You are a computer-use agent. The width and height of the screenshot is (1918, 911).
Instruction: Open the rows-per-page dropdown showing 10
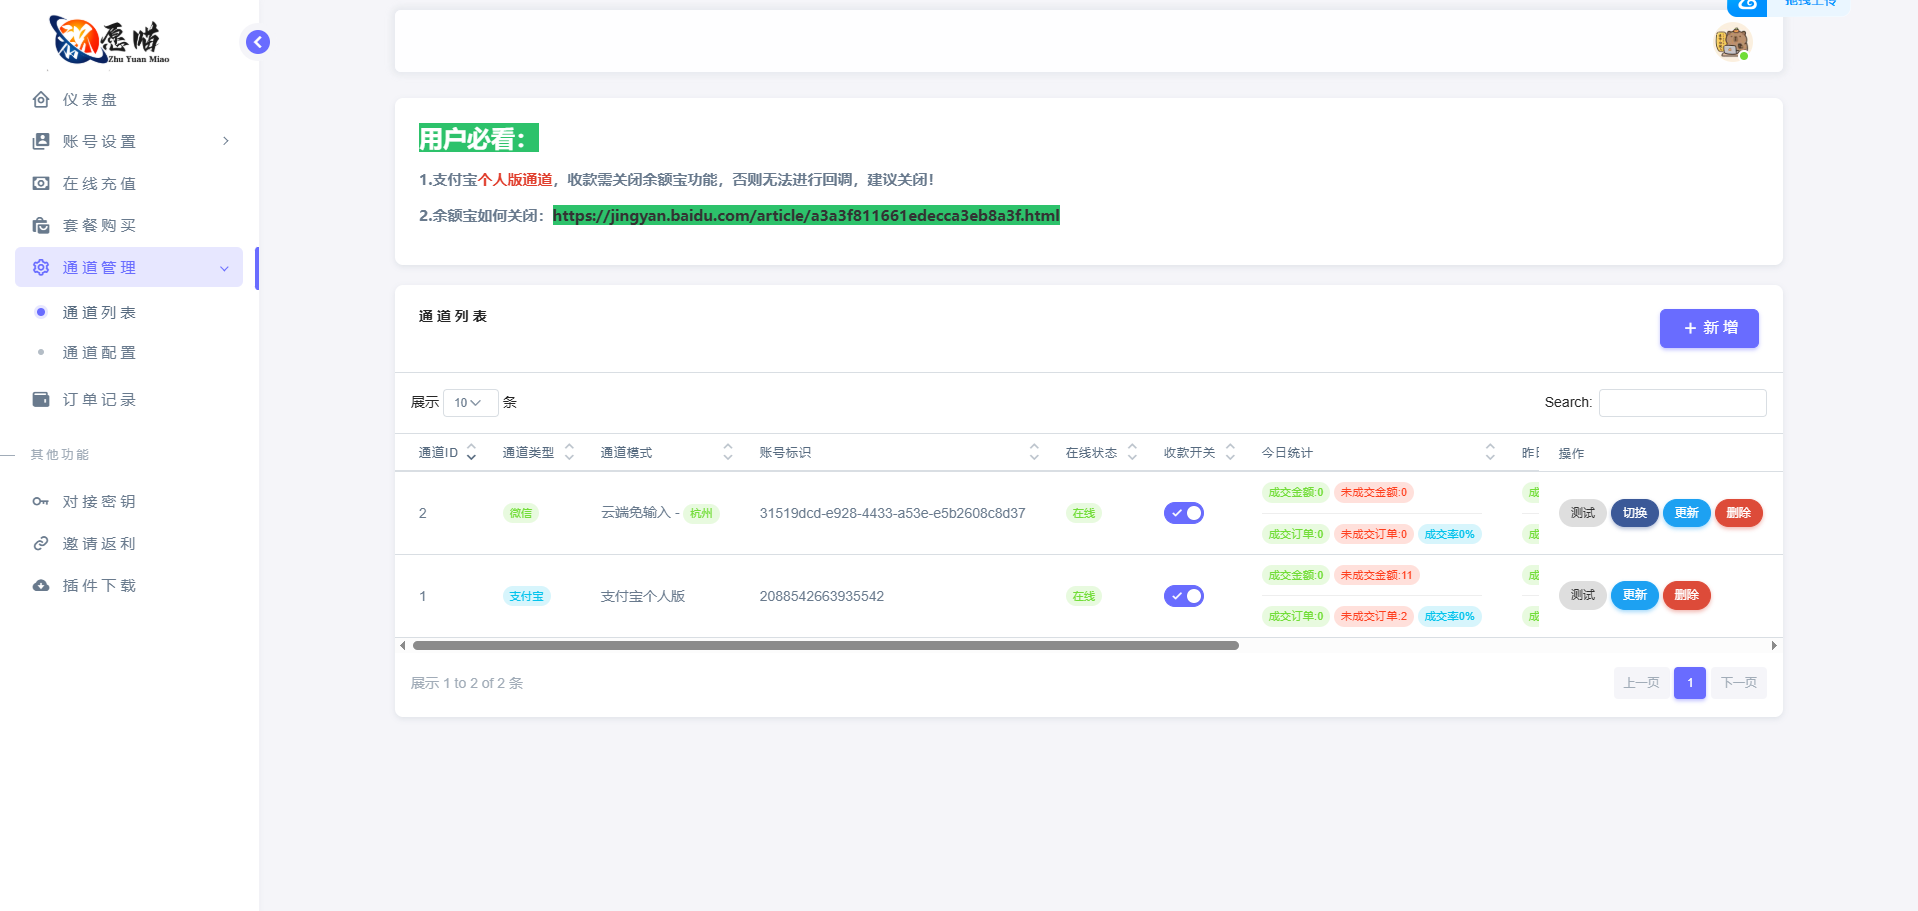pos(469,403)
